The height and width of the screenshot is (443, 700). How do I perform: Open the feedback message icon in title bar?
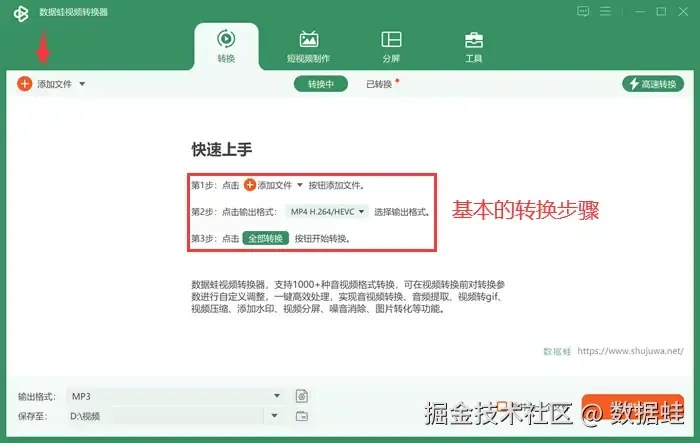(583, 12)
